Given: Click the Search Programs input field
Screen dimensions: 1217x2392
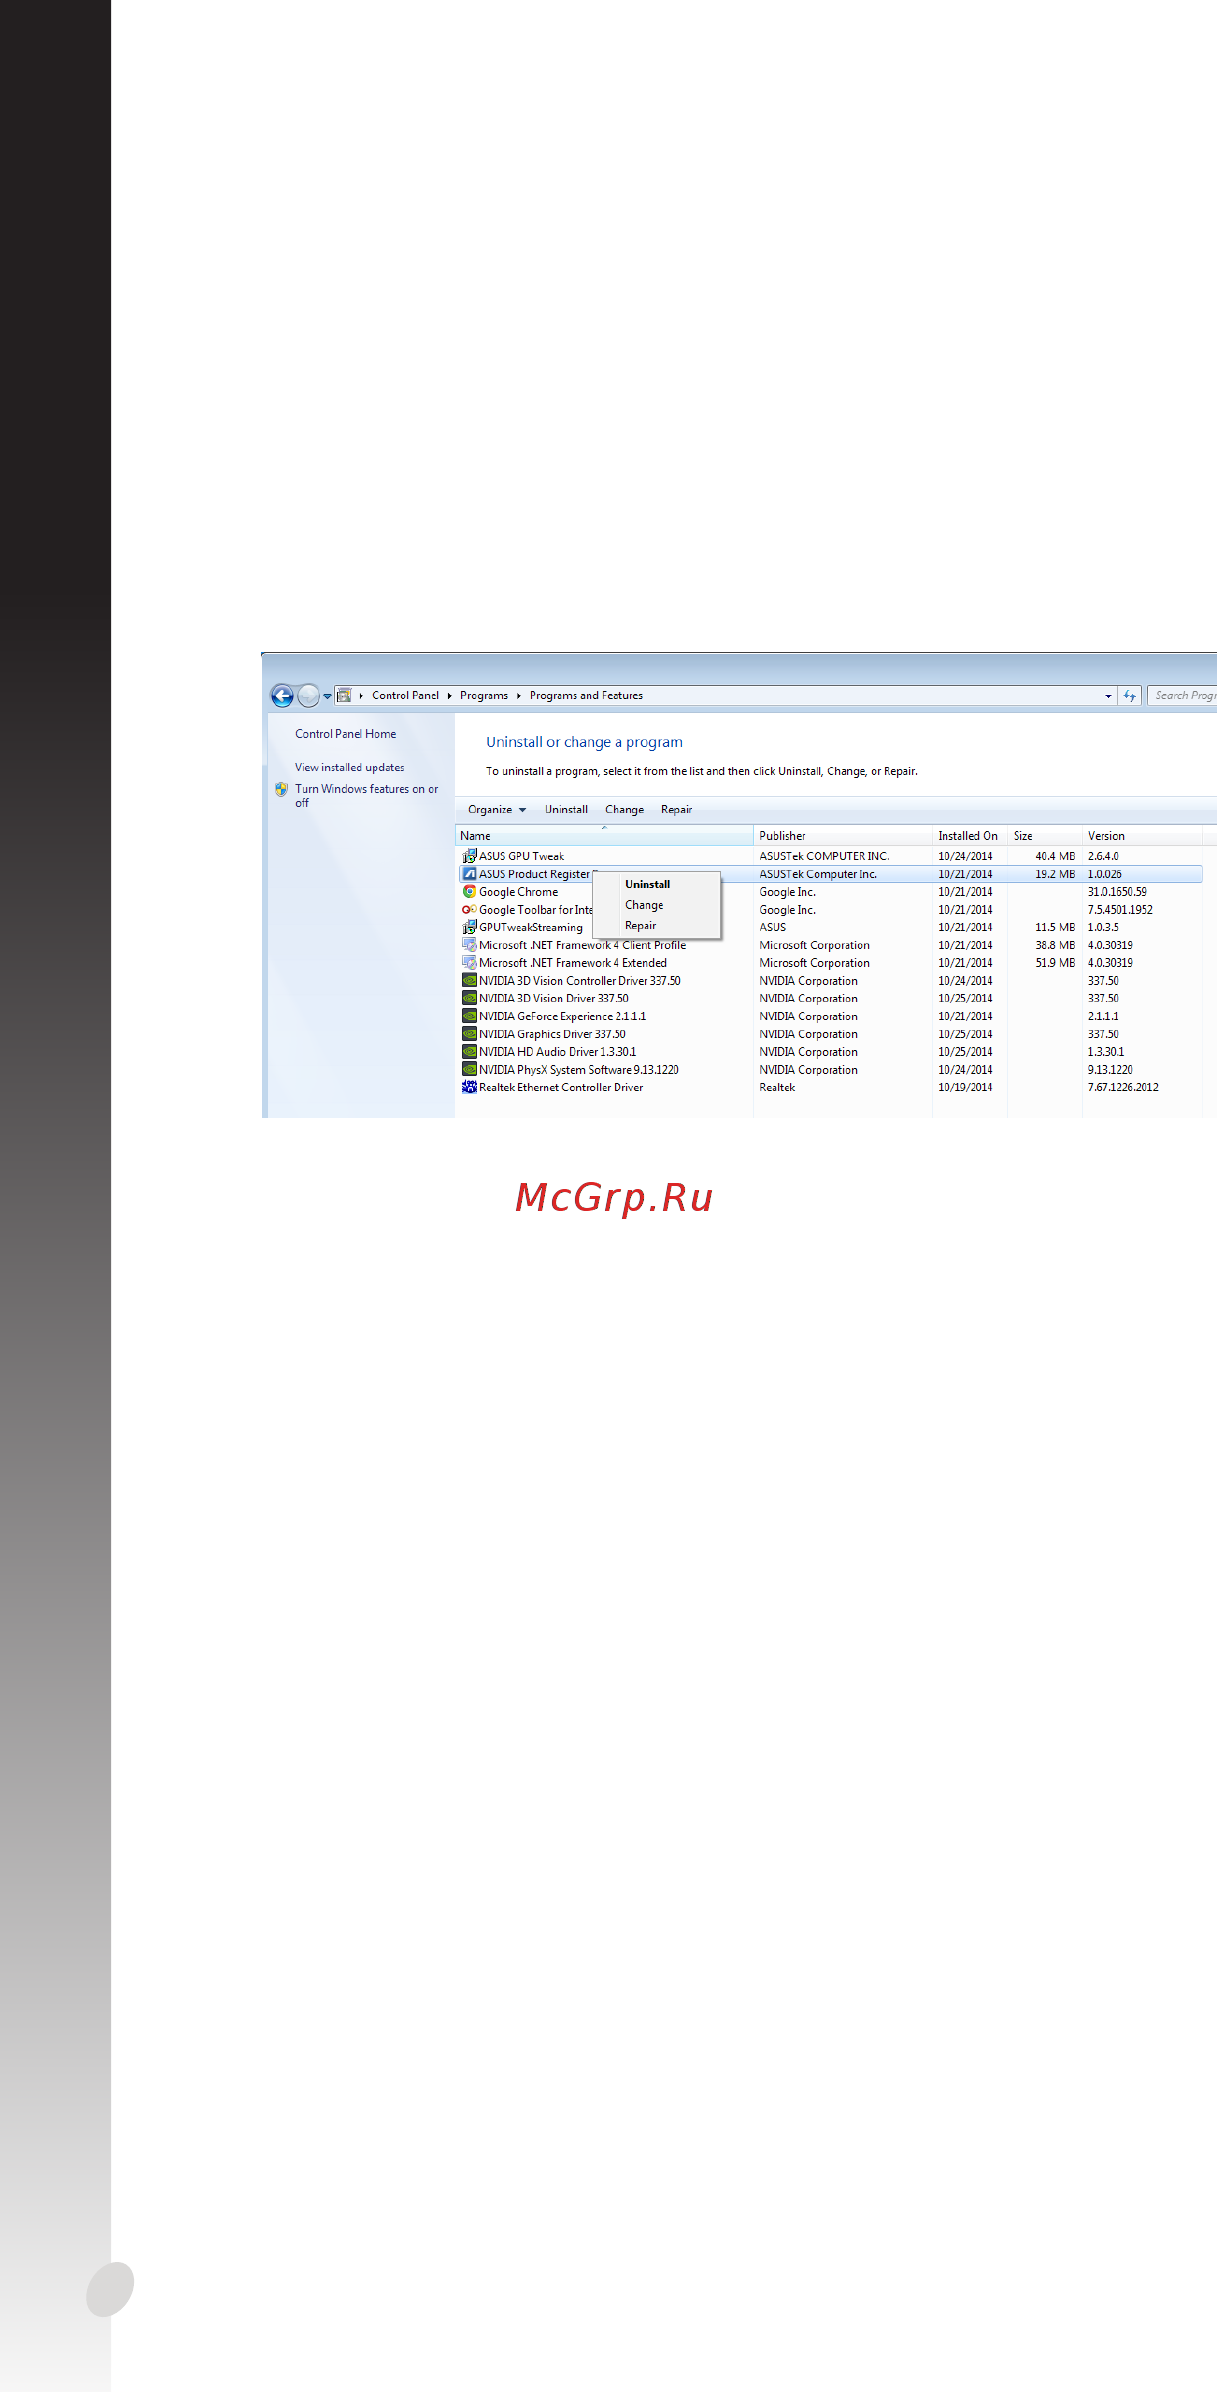Looking at the screenshot, I should [x=1183, y=695].
